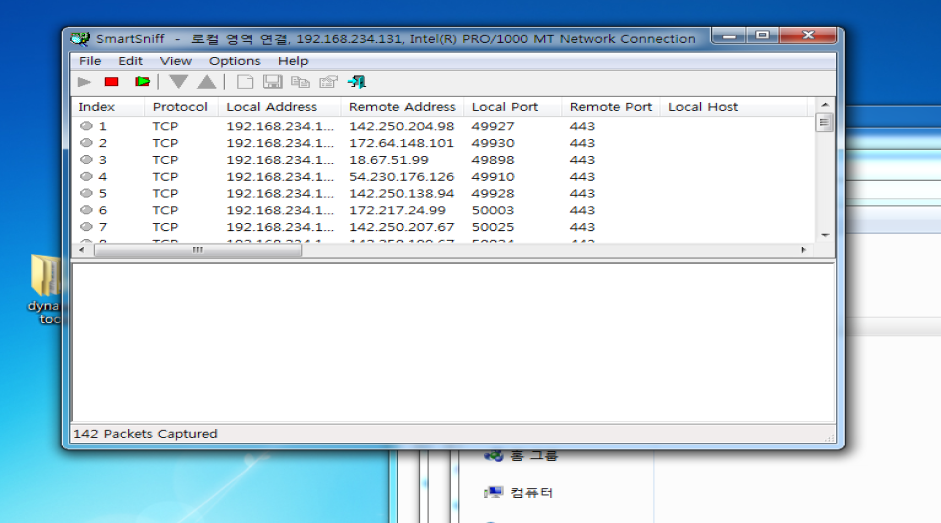The image size is (941, 523).
Task: Click local port 50025
Action: [493, 227]
